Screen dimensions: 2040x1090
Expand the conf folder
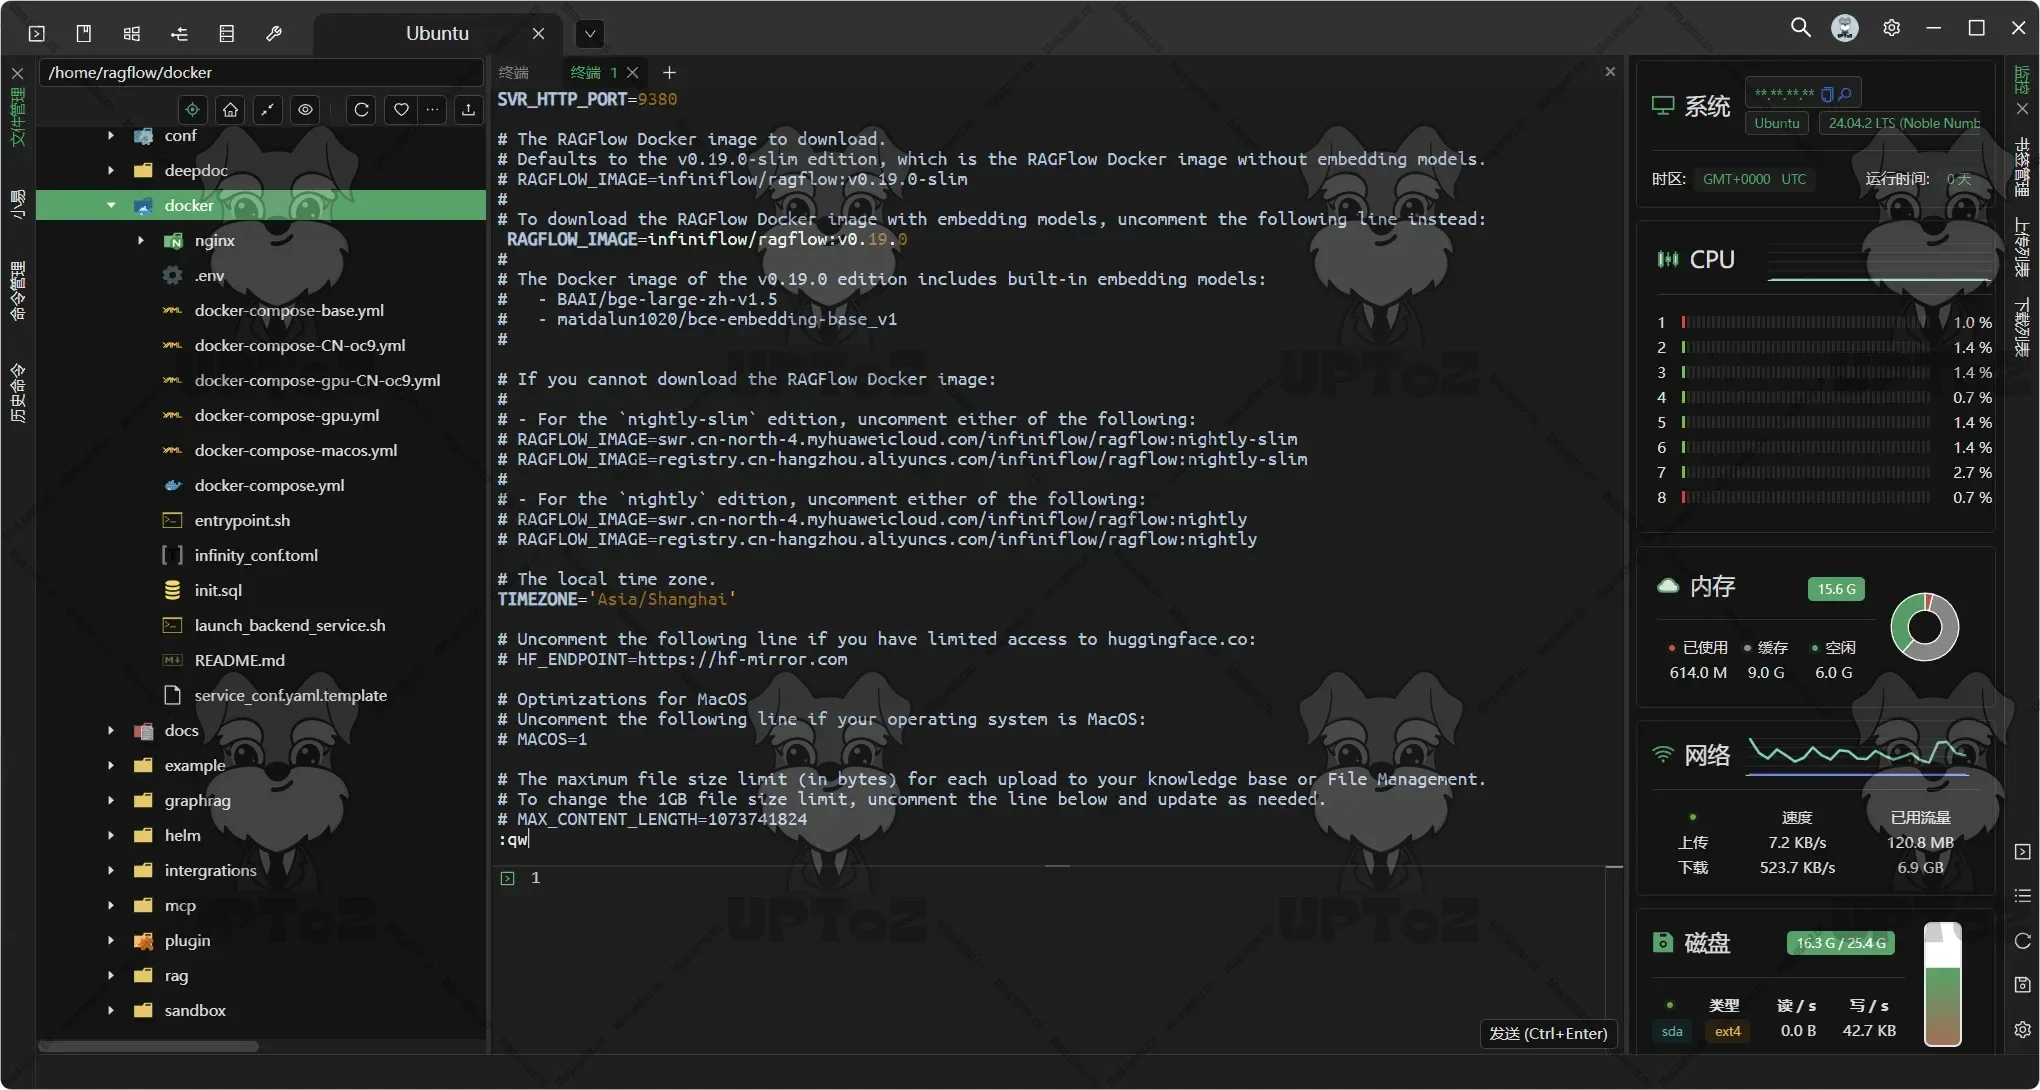pyautogui.click(x=111, y=135)
